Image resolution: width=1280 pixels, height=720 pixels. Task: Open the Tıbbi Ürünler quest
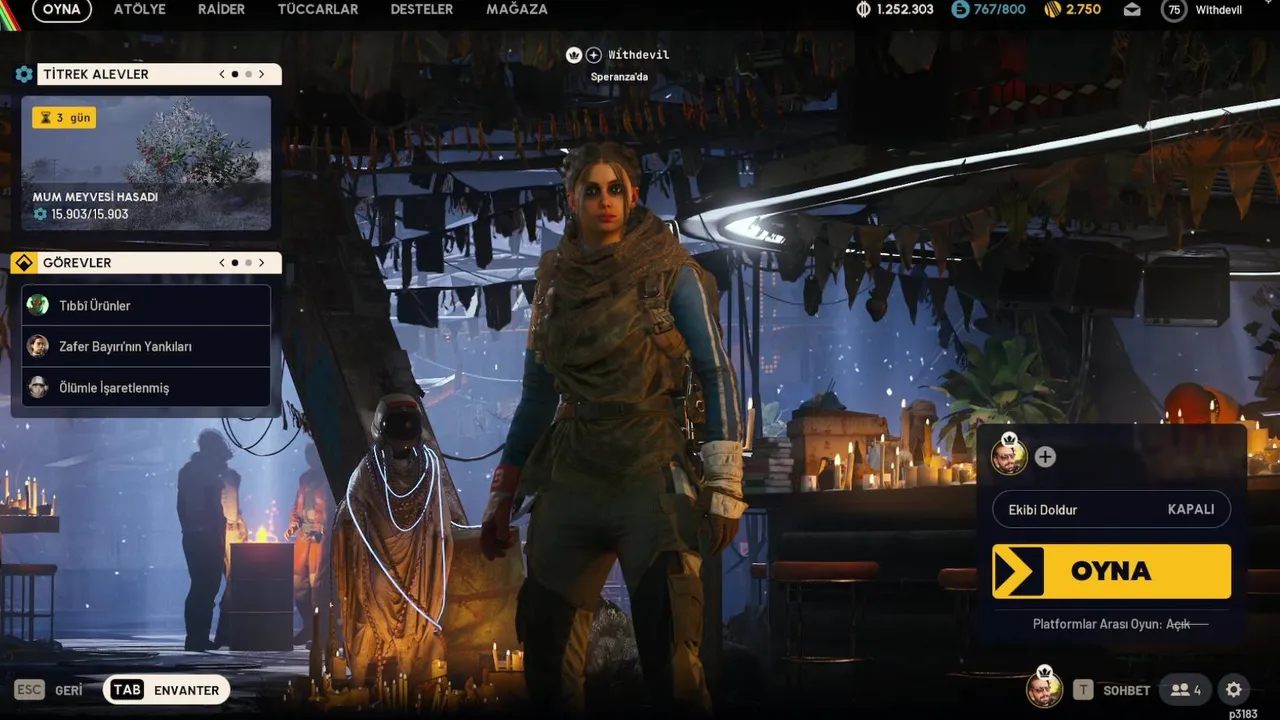146,305
